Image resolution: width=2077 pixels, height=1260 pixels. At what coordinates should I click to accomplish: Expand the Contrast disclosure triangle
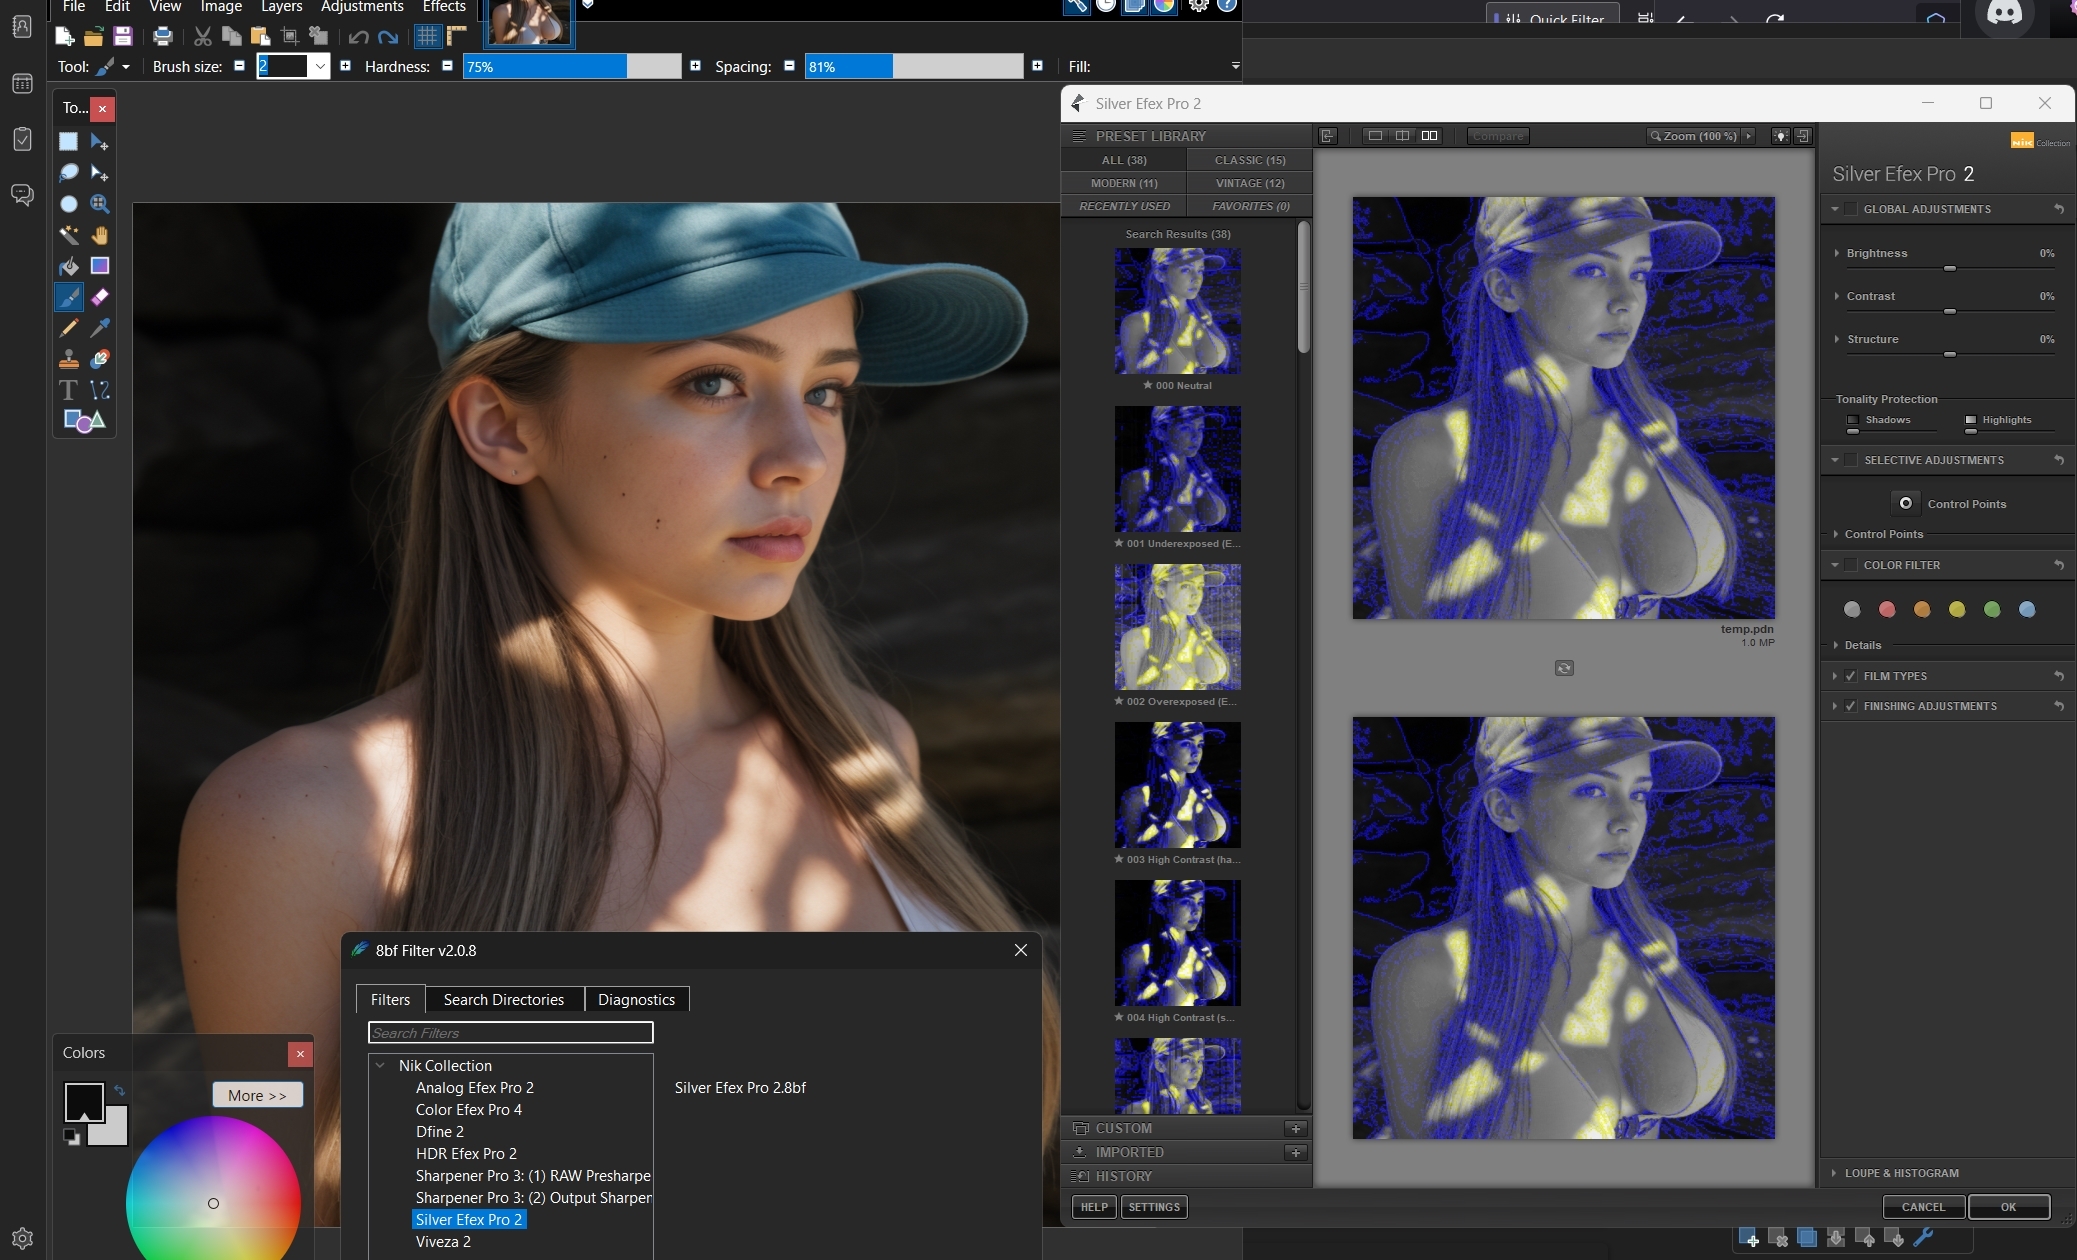(x=1837, y=296)
